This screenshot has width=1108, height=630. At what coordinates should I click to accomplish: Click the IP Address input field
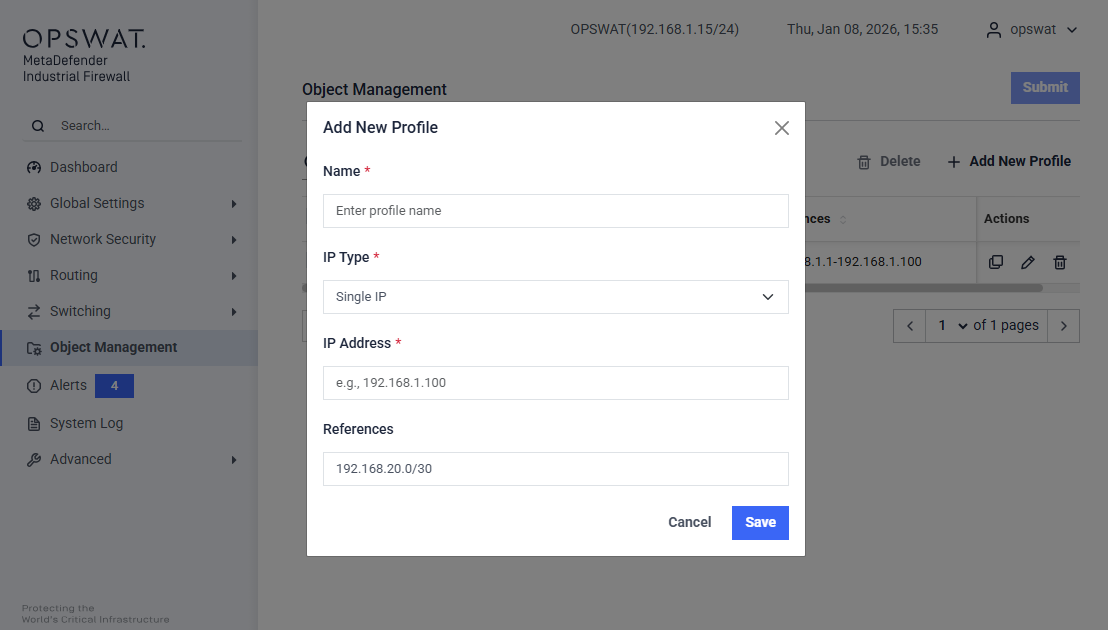(x=556, y=383)
